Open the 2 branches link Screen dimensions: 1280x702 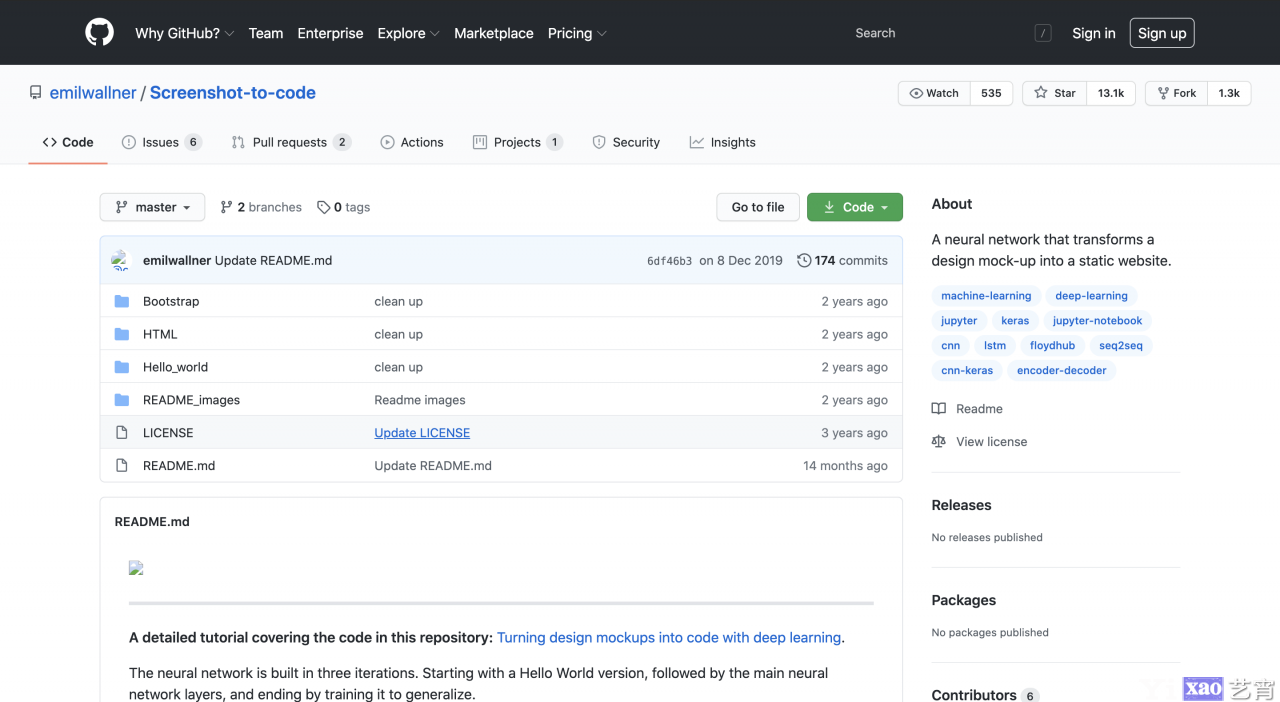261,207
